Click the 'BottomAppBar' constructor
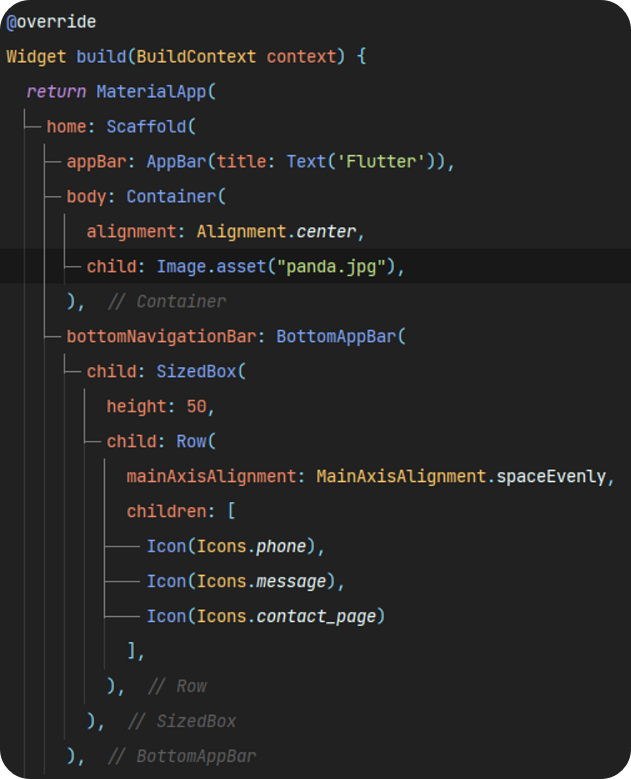This screenshot has height=779, width=631. click(336, 337)
